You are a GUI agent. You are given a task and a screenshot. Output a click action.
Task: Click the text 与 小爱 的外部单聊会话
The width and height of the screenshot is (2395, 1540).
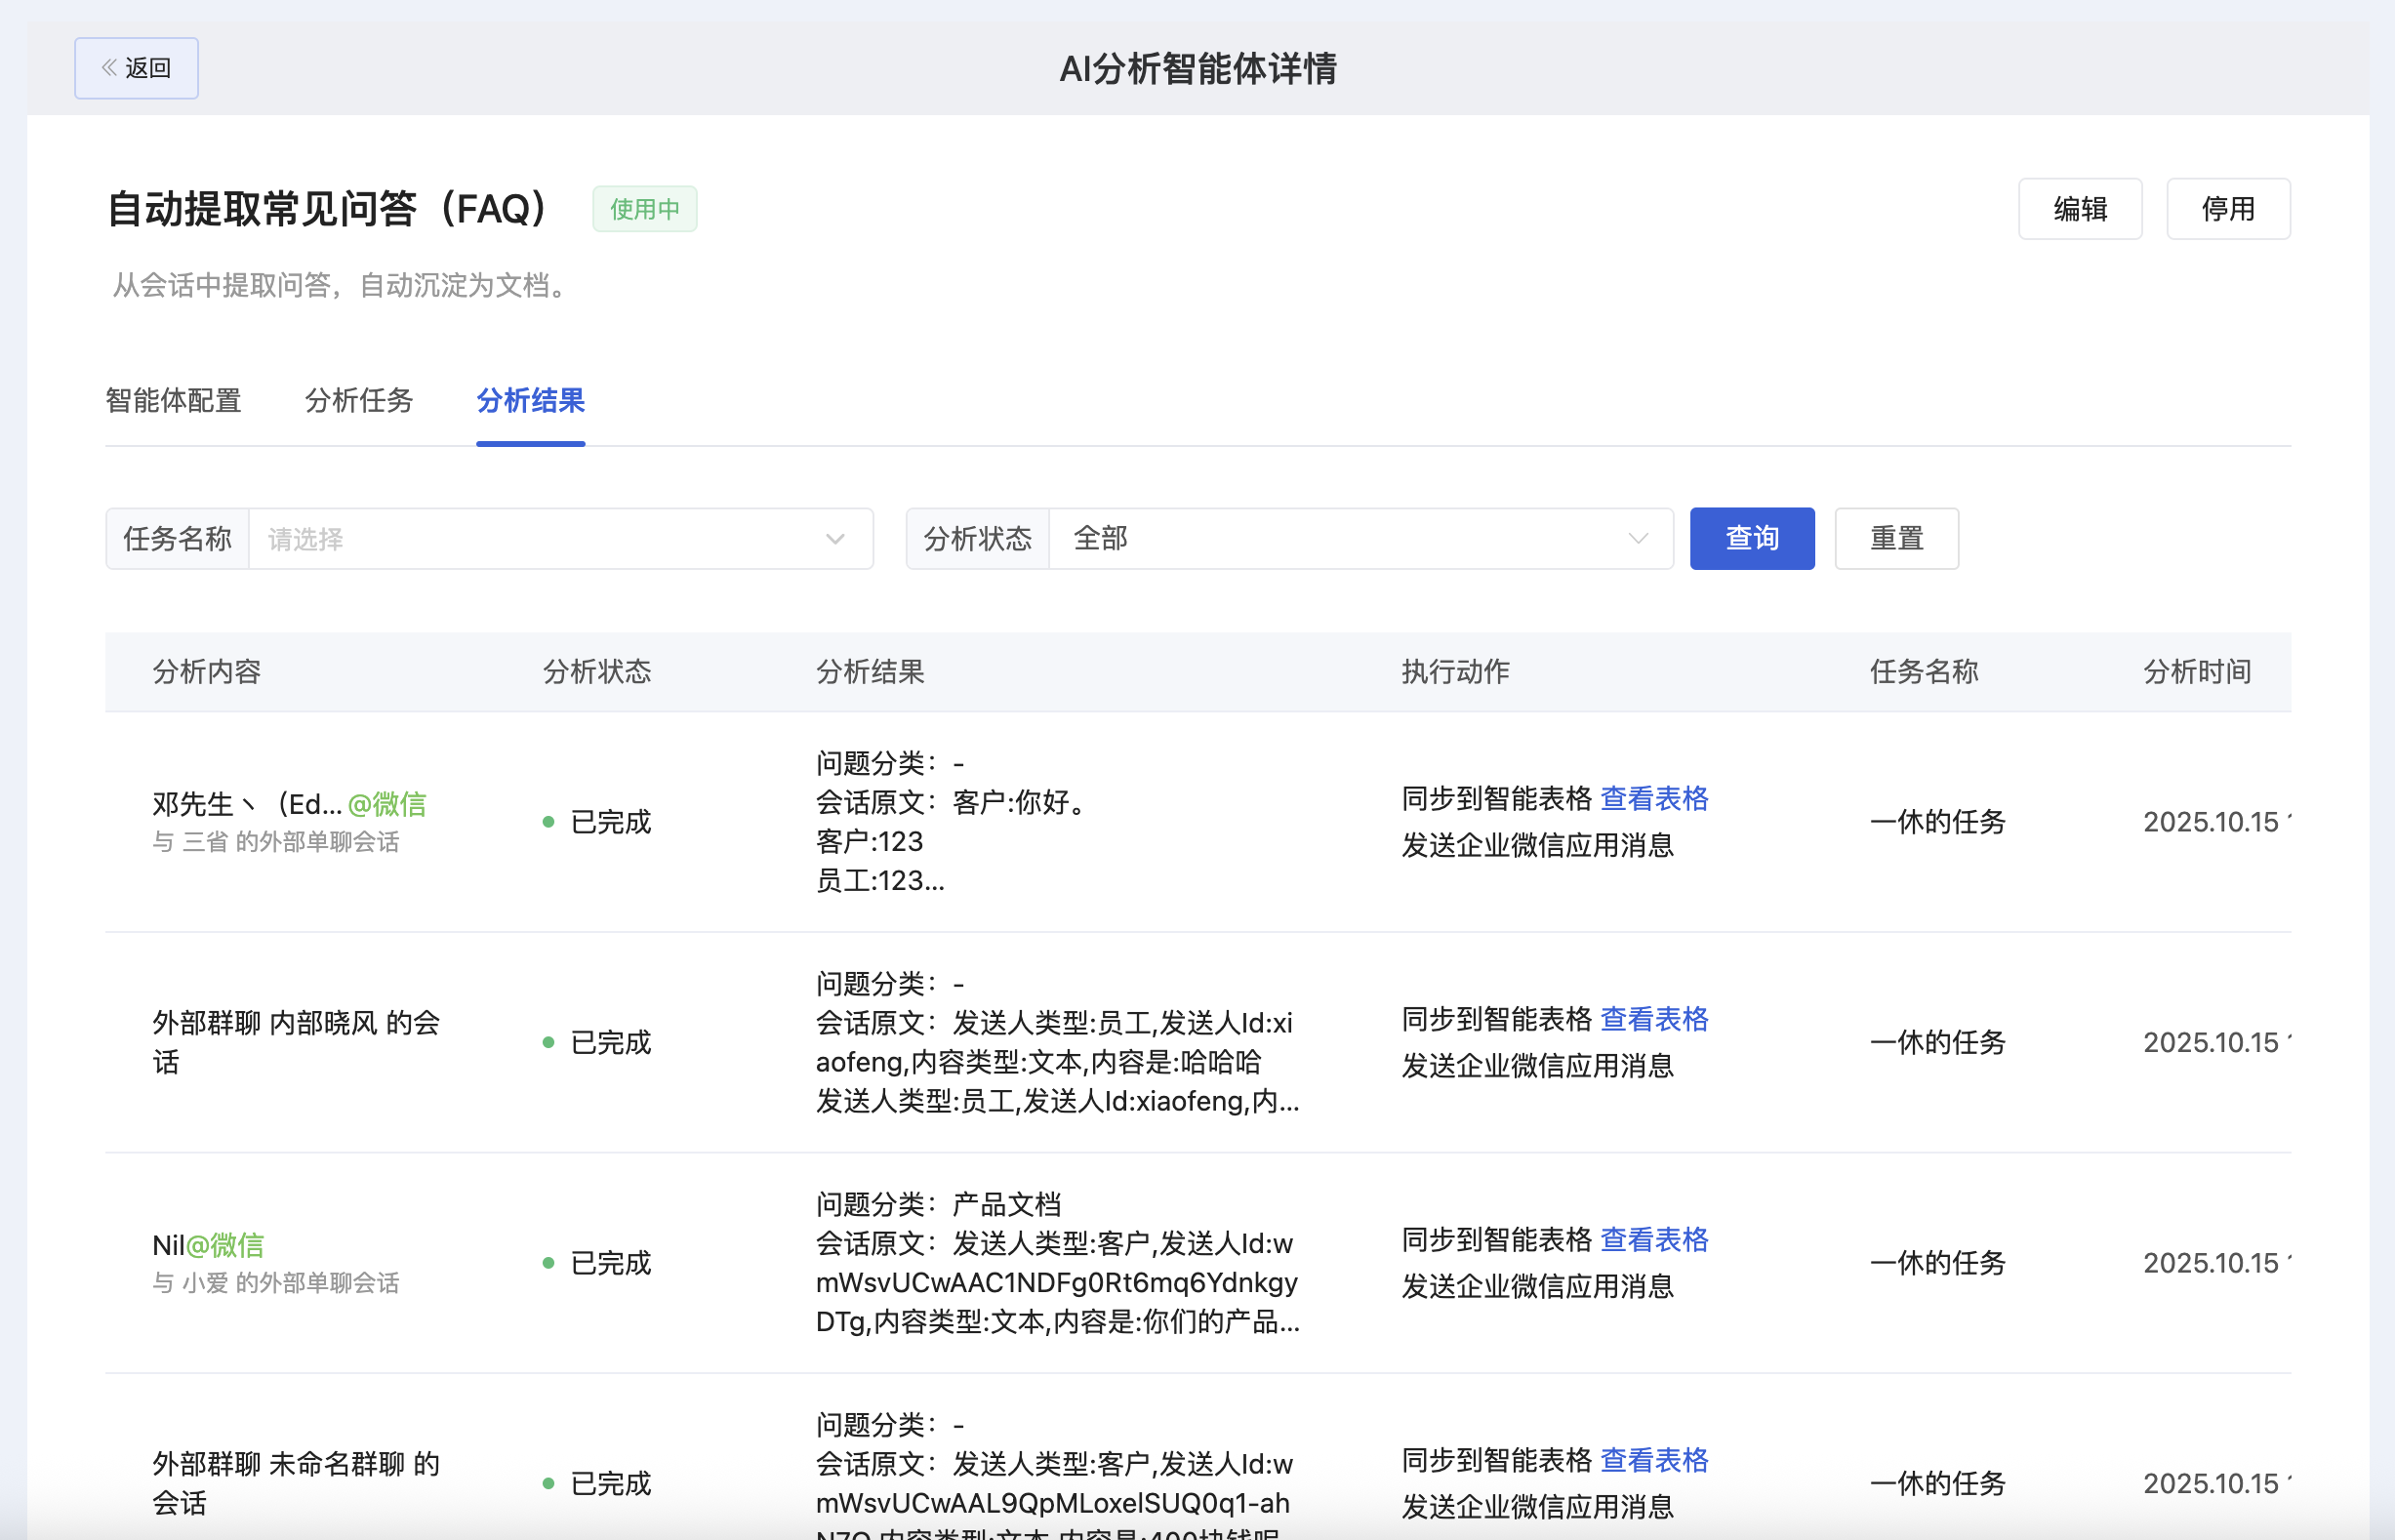coord(276,1283)
